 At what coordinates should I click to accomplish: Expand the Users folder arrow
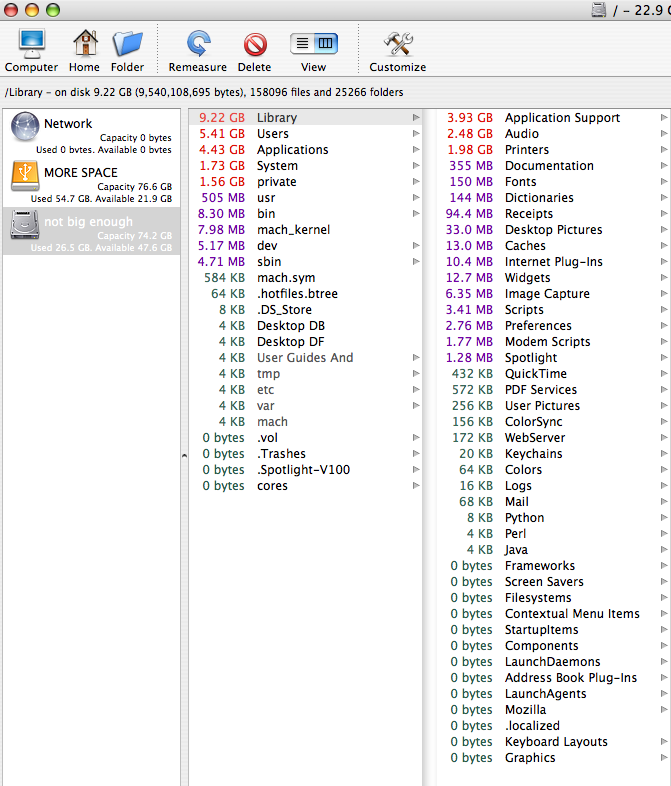(x=416, y=133)
